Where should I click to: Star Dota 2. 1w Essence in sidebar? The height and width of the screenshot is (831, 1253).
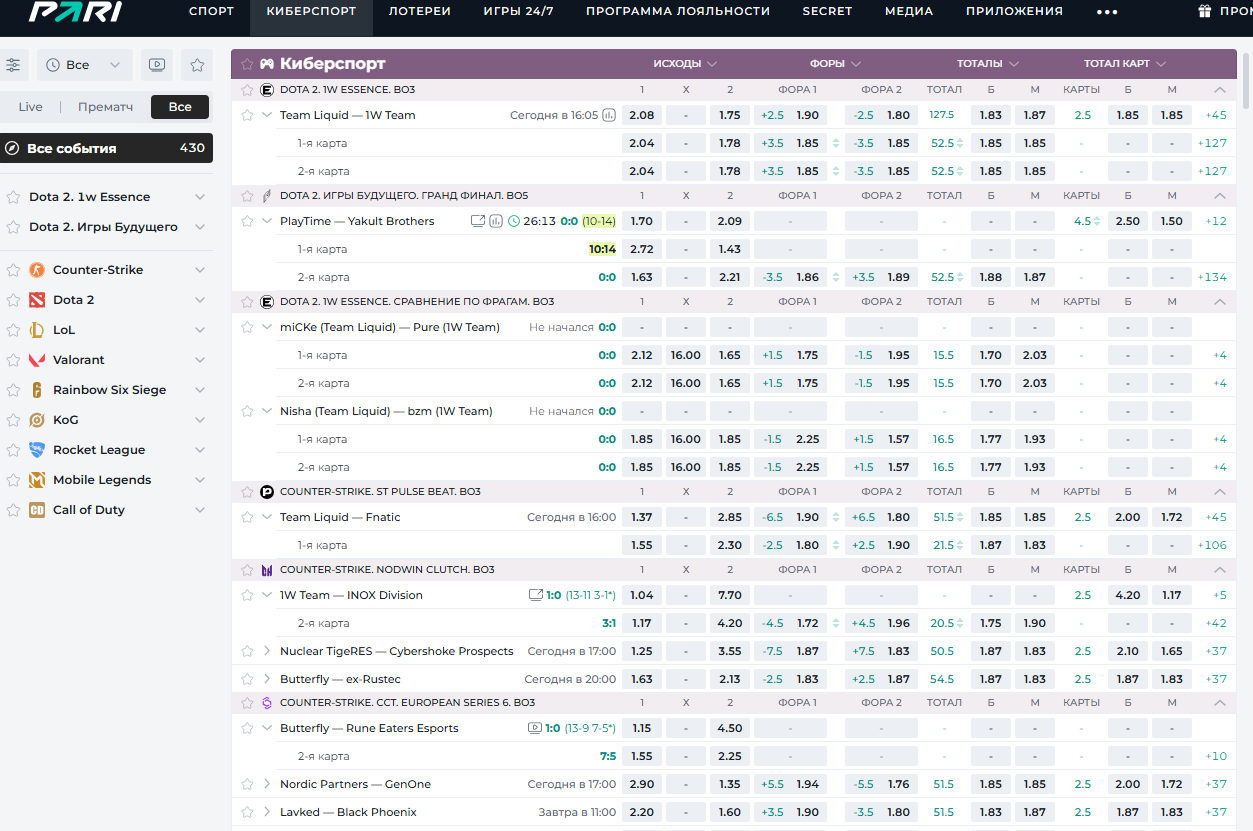(x=13, y=197)
